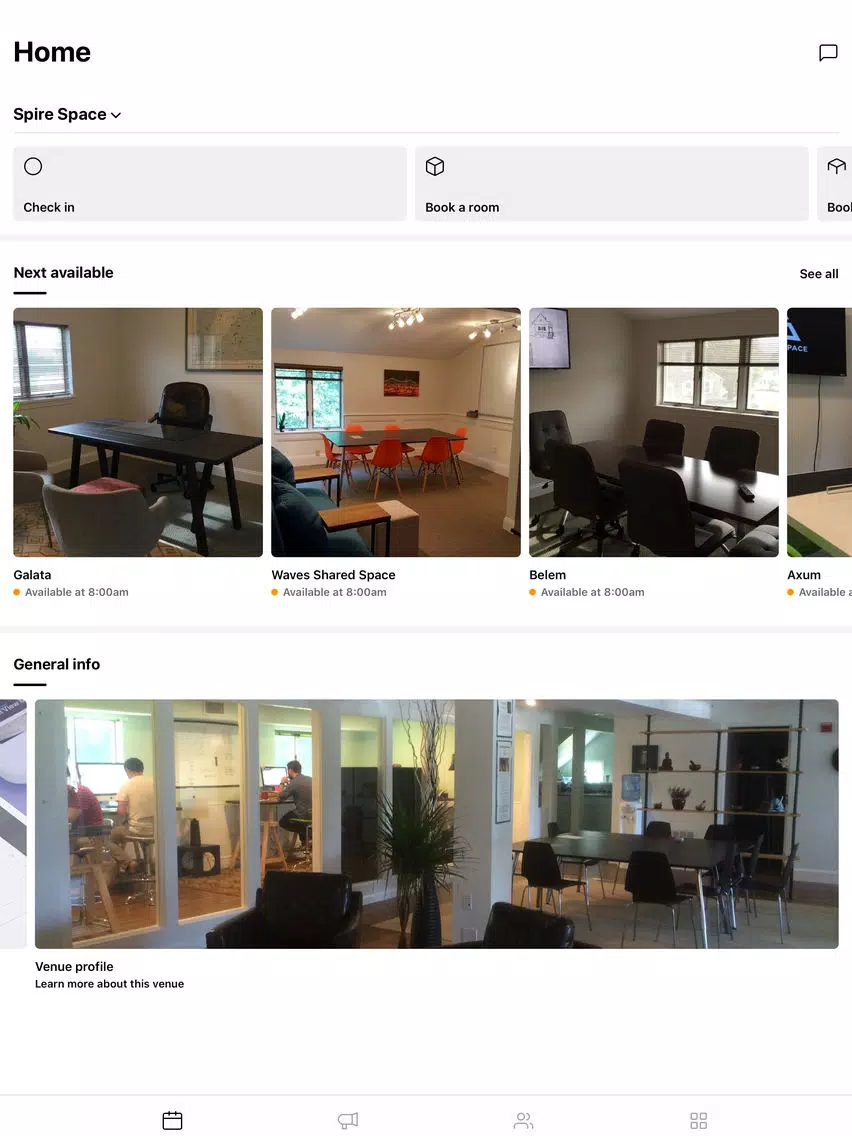Open the megaphone announcements tab
This screenshot has height=1136, width=852.
point(348,1120)
